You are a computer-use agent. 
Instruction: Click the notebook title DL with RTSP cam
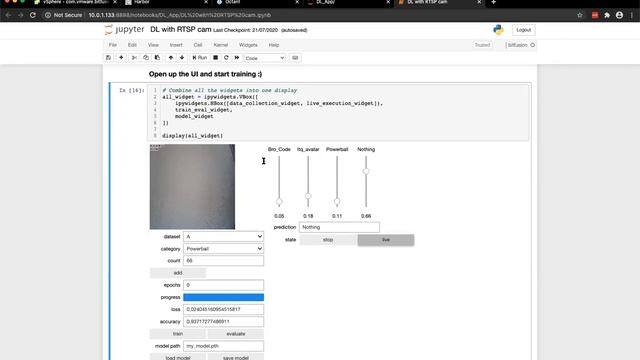coord(181,29)
